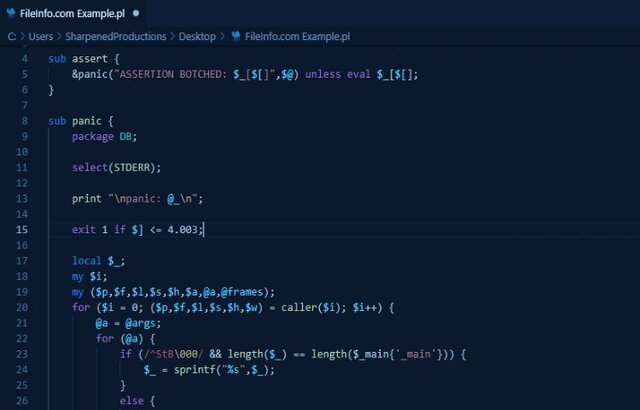
Task: Click '@a = @args;' line
Action: (129, 324)
